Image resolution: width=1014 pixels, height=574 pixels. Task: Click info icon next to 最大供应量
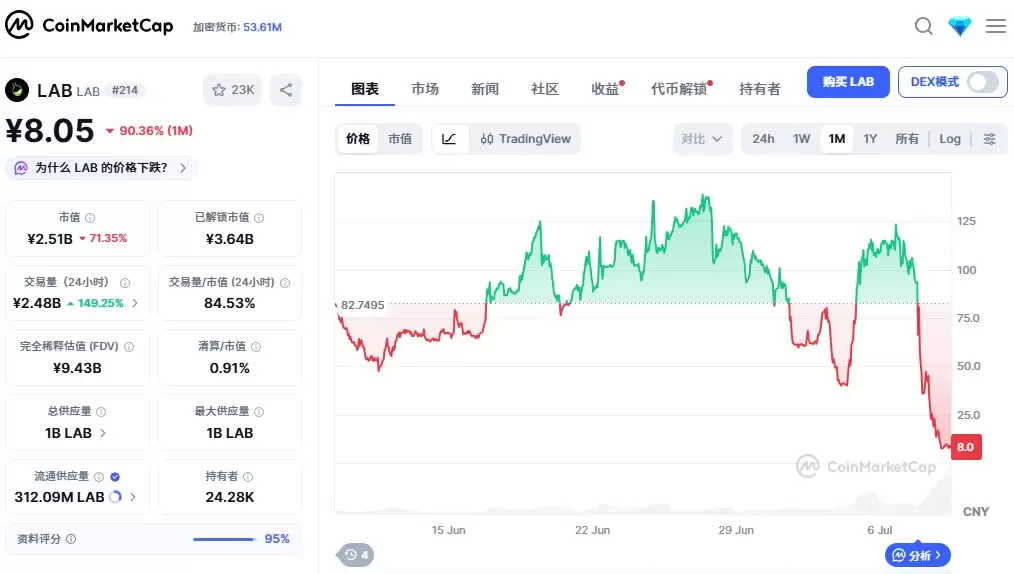[x=259, y=412]
